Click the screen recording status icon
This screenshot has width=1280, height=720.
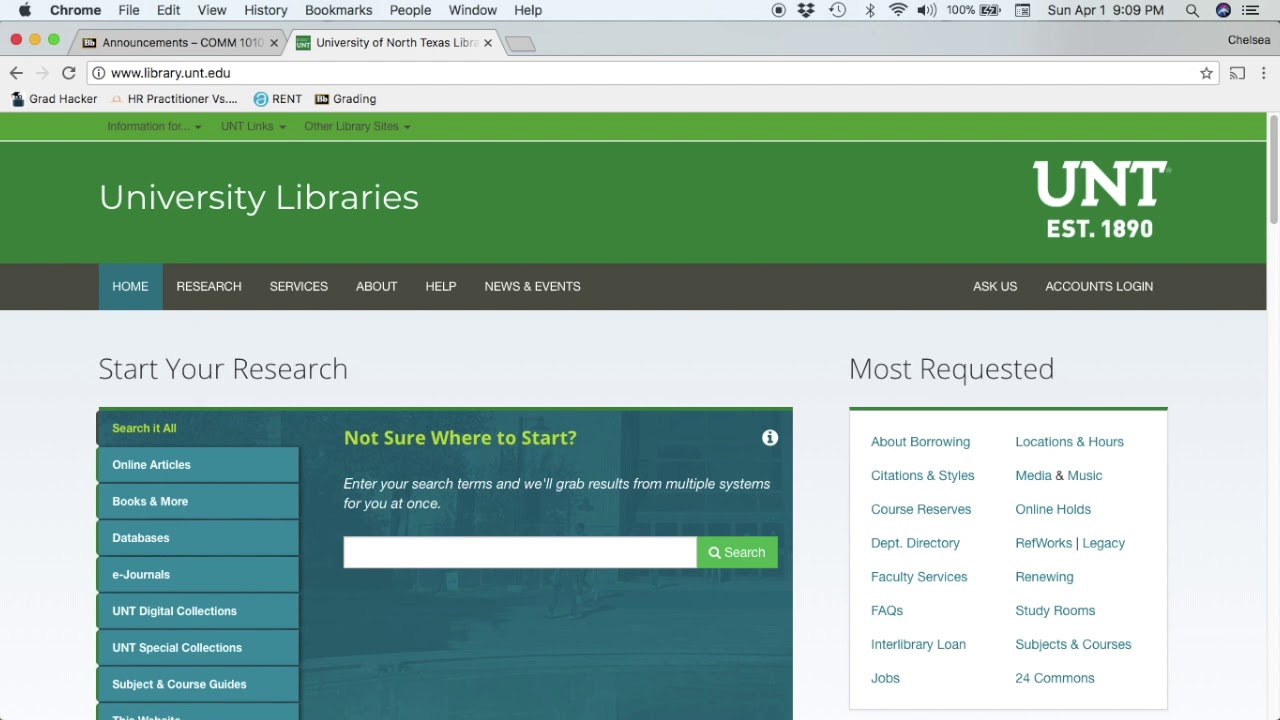[778, 10]
